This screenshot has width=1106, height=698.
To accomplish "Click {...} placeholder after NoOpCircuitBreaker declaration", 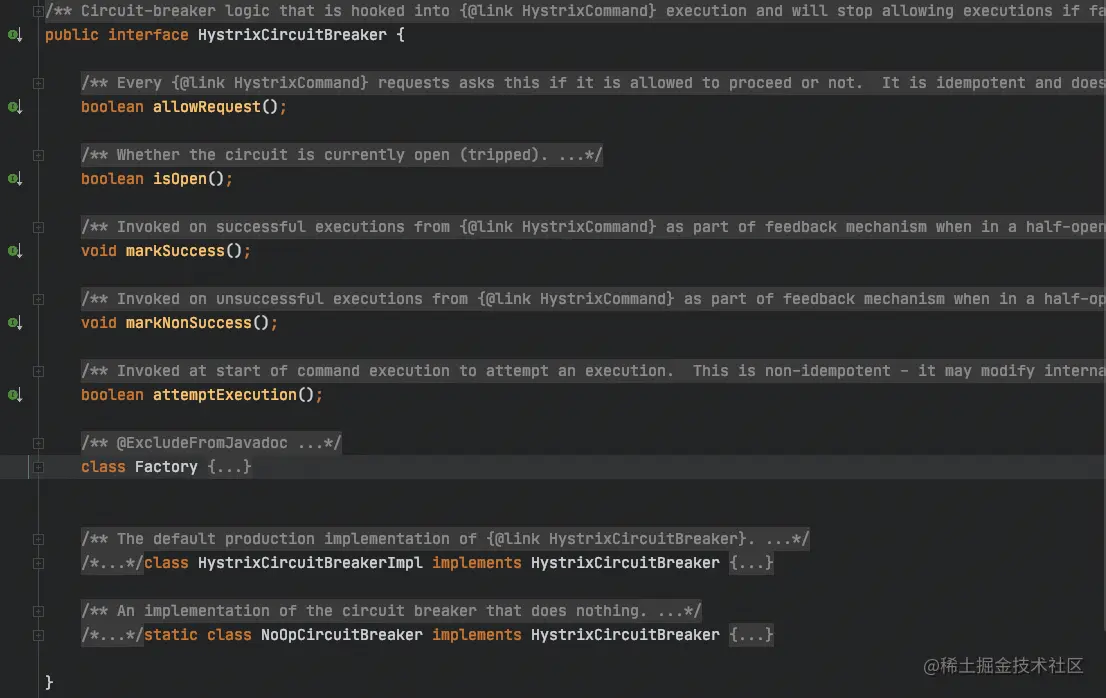I will coord(751,635).
